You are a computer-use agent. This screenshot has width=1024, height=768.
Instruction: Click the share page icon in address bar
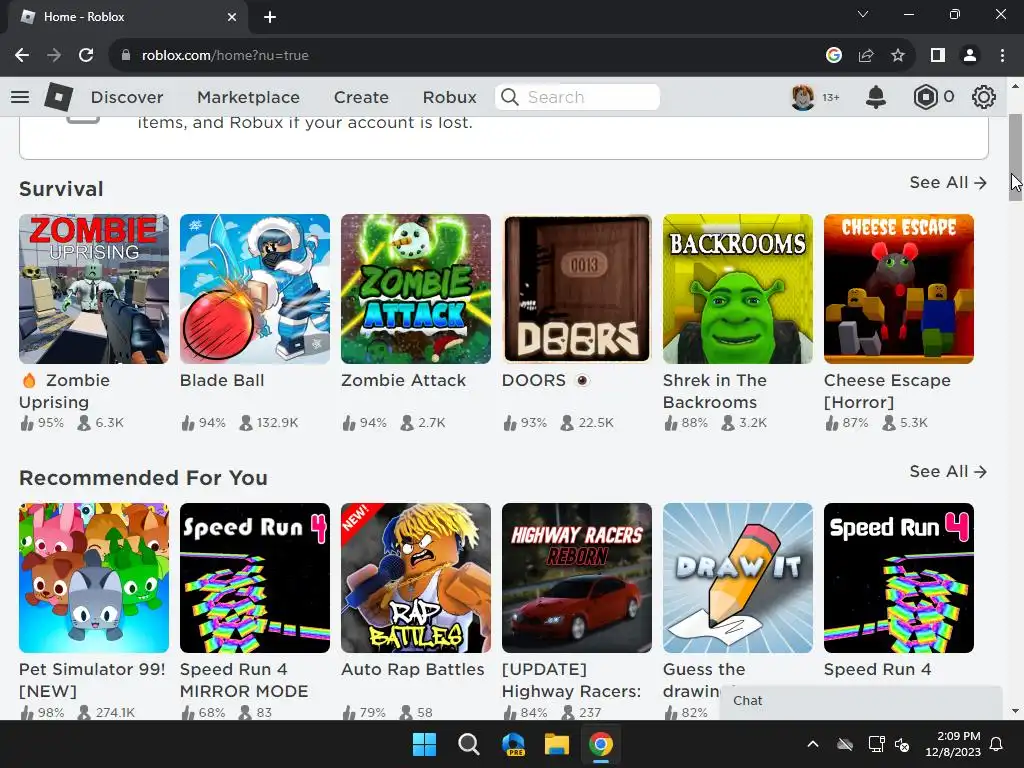tap(866, 56)
